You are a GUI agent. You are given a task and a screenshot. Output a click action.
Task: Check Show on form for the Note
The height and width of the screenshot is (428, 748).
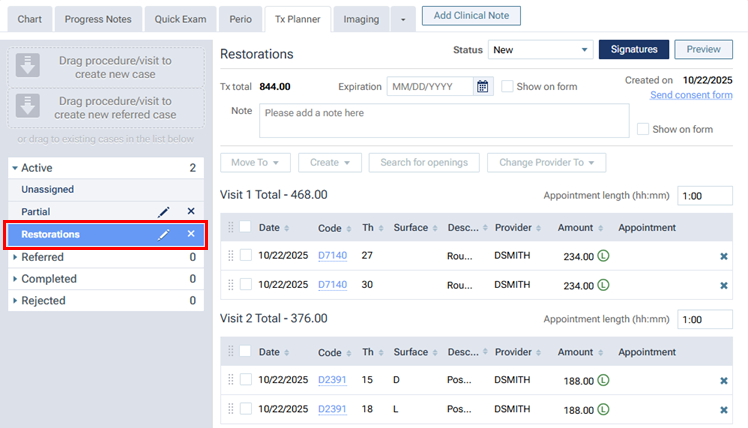(x=643, y=129)
